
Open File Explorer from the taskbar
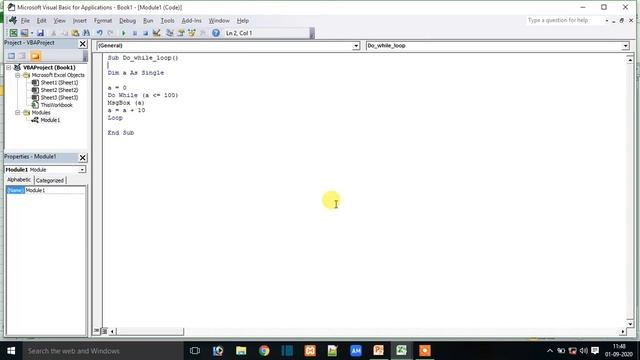241,351
